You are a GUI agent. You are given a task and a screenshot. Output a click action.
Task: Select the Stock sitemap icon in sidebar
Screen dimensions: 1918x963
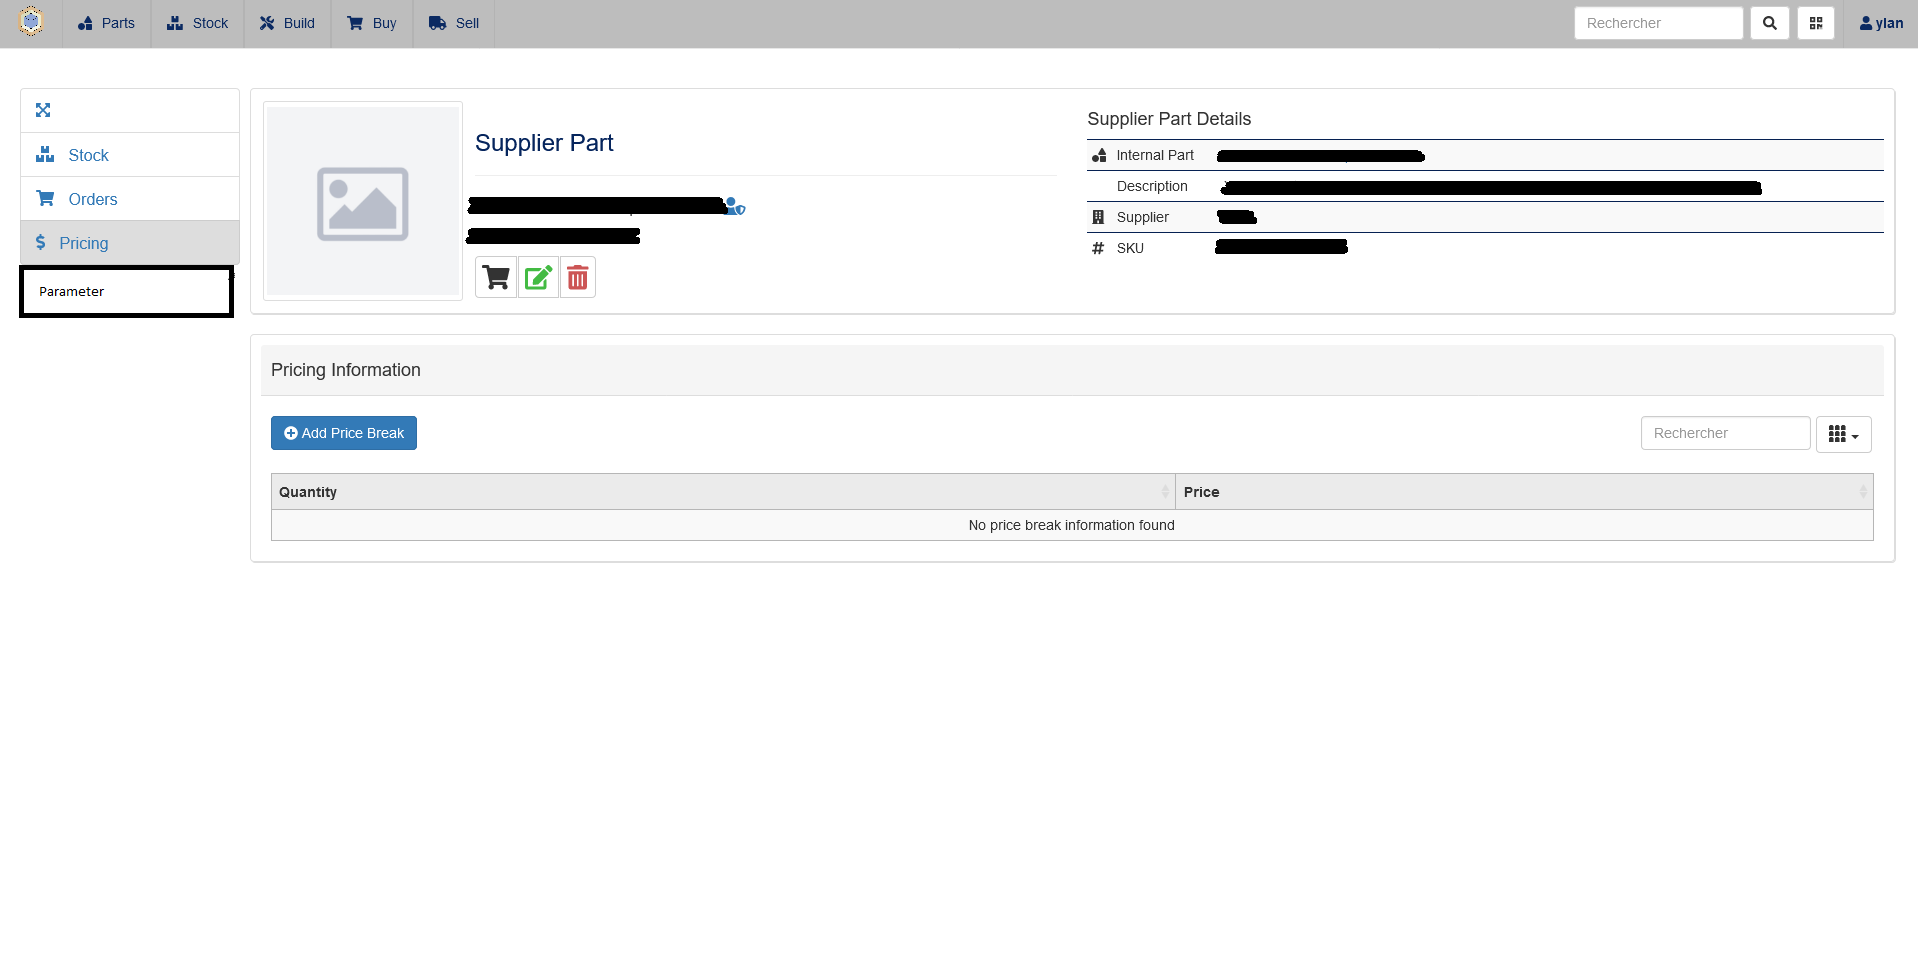45,154
